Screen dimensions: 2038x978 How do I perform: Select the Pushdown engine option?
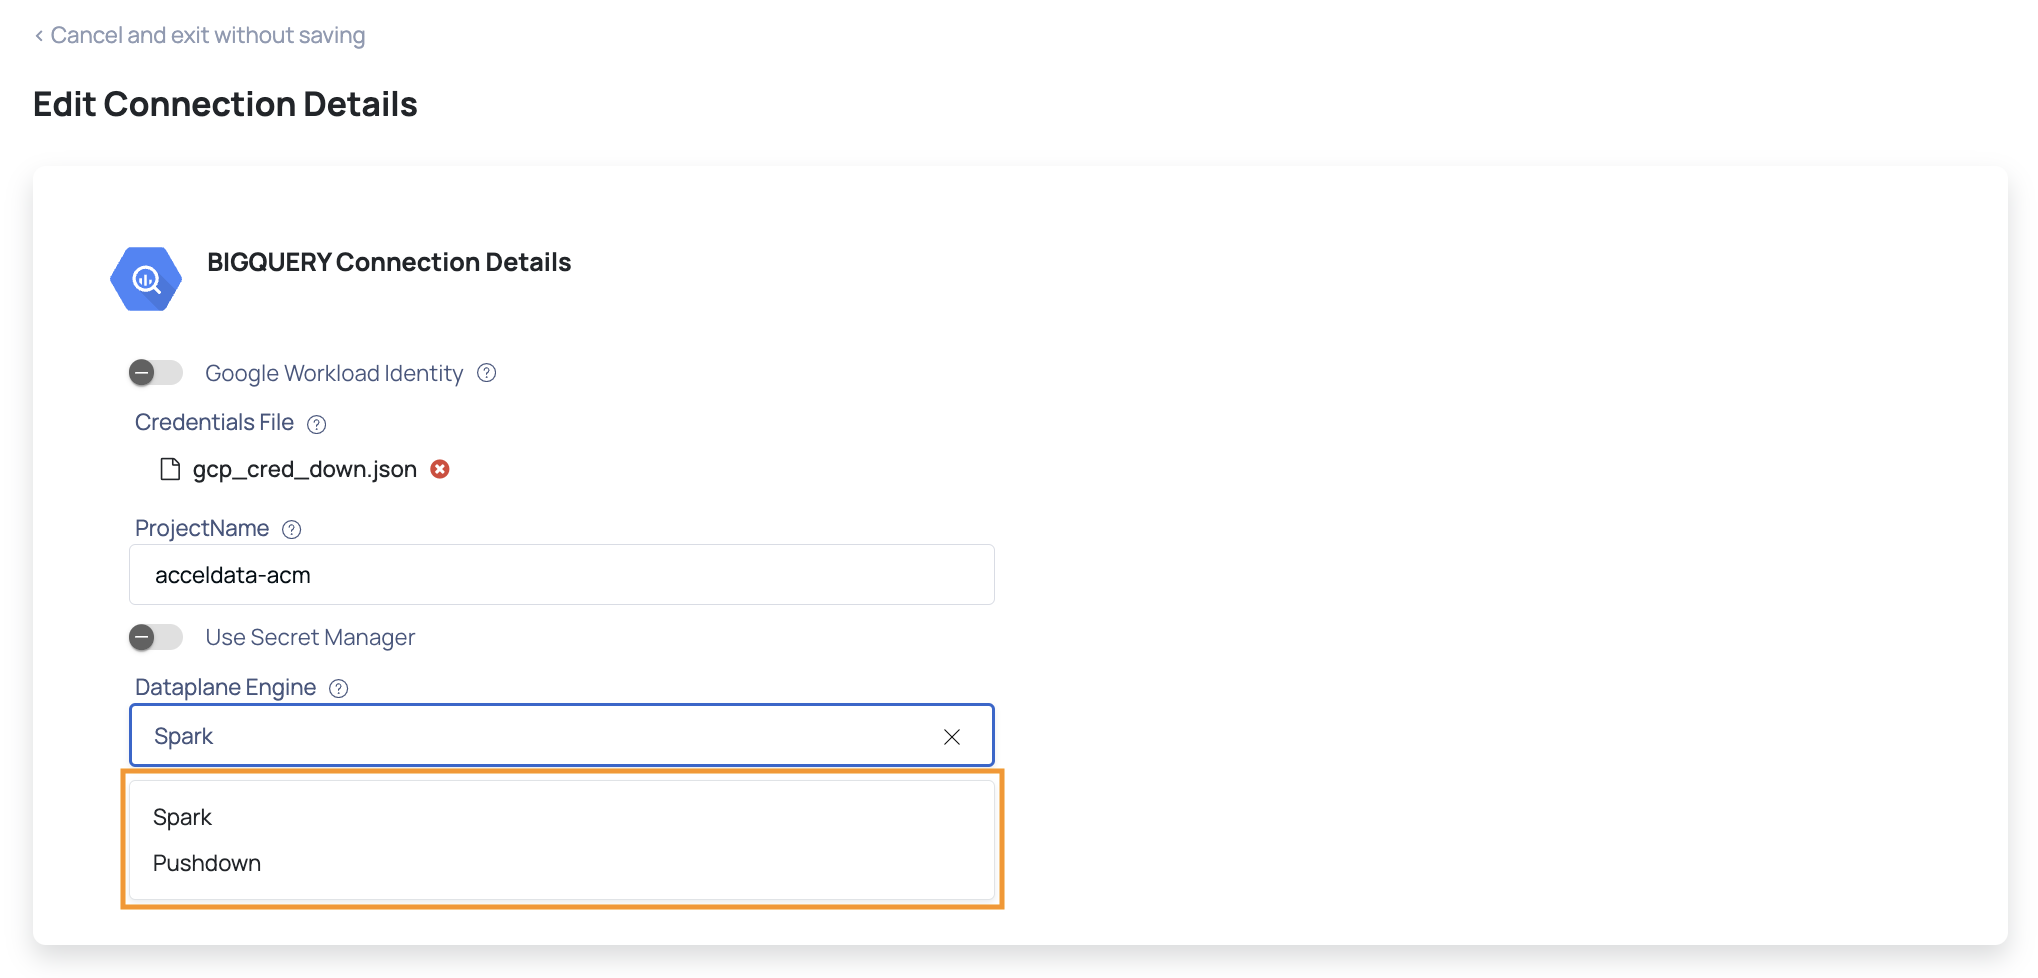206,863
